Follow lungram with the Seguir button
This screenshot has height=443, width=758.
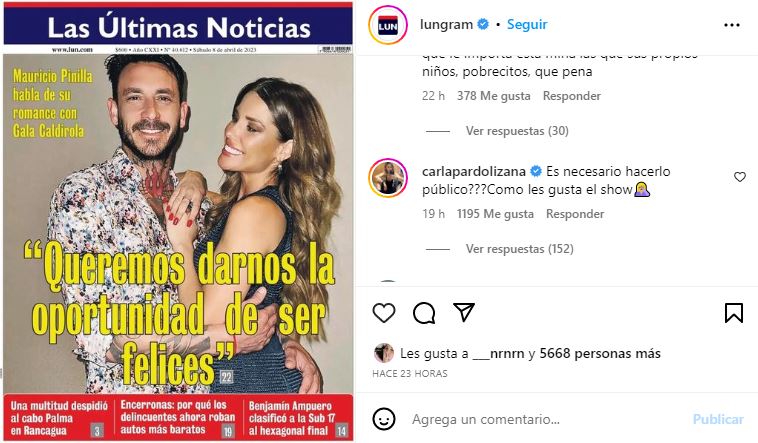click(527, 24)
